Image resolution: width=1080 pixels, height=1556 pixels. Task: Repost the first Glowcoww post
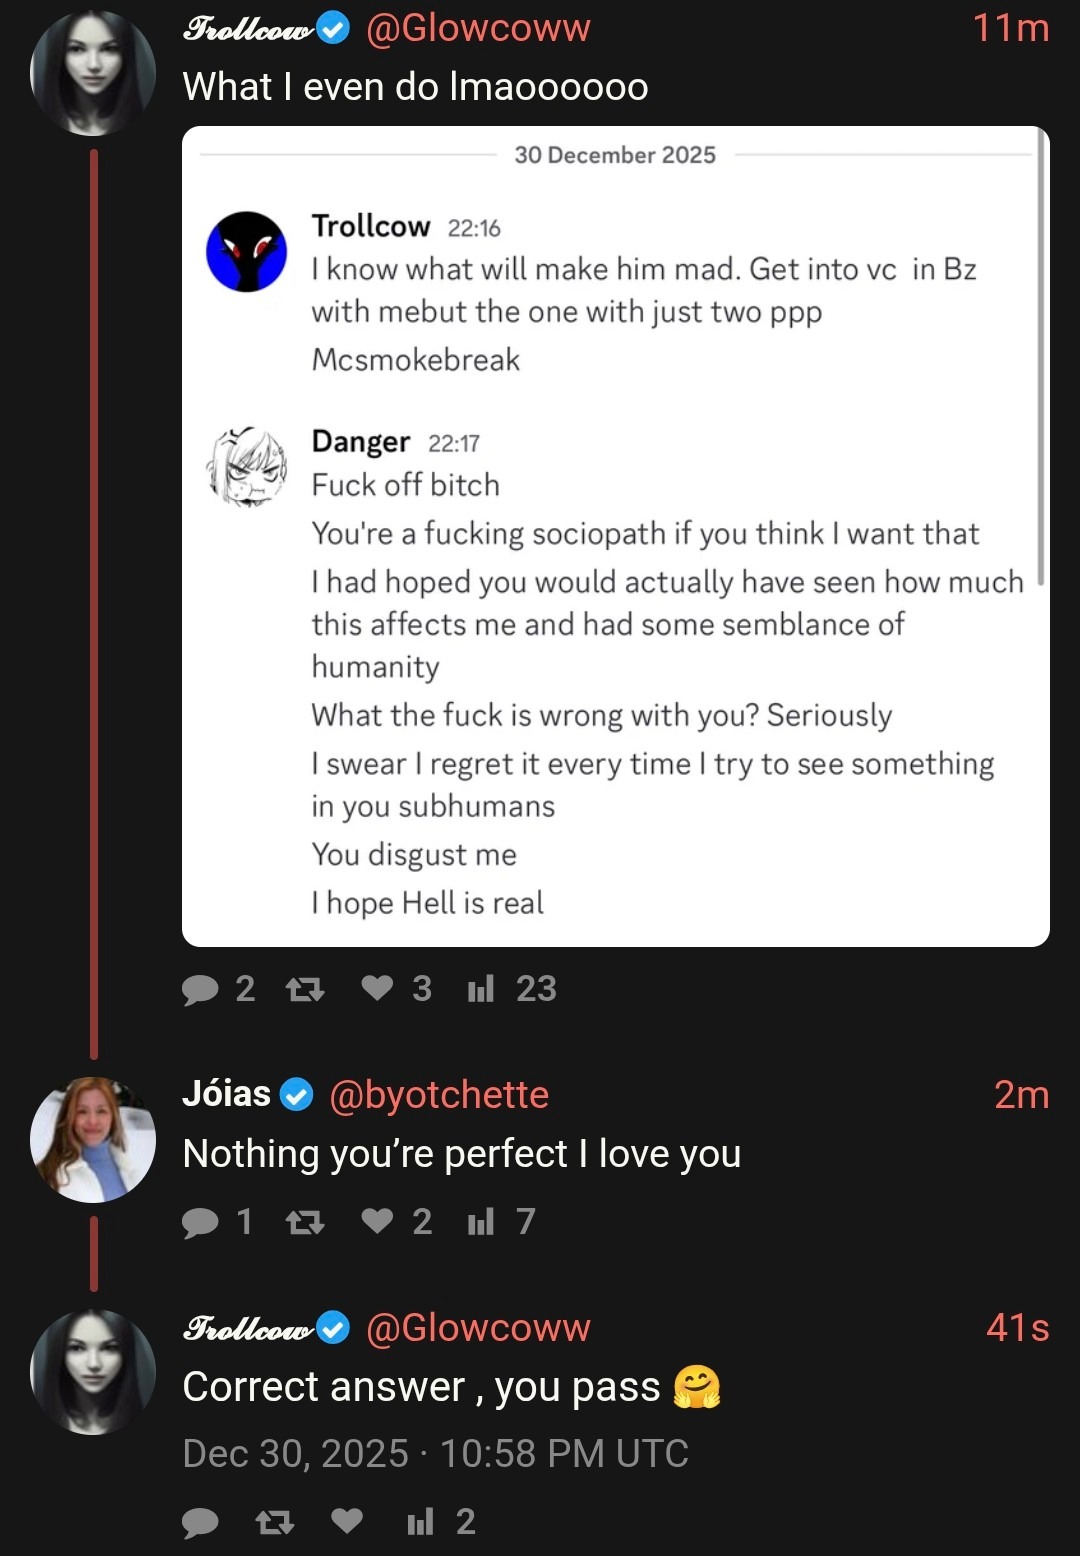305,989
